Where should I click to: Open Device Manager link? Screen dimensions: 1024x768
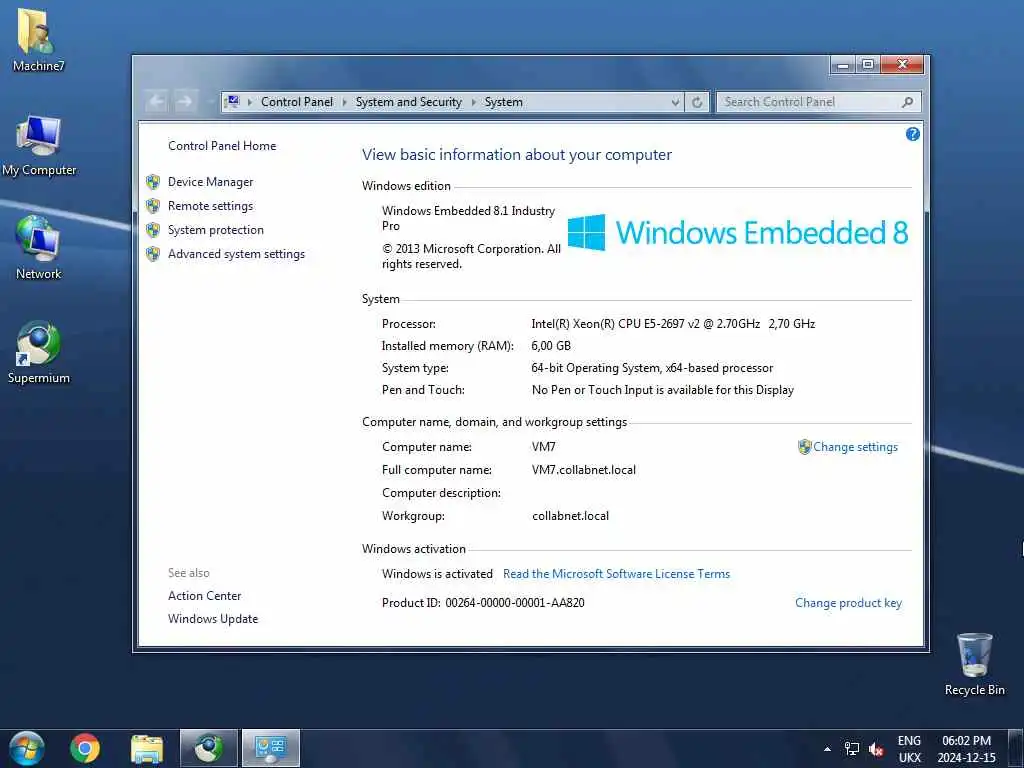(210, 182)
